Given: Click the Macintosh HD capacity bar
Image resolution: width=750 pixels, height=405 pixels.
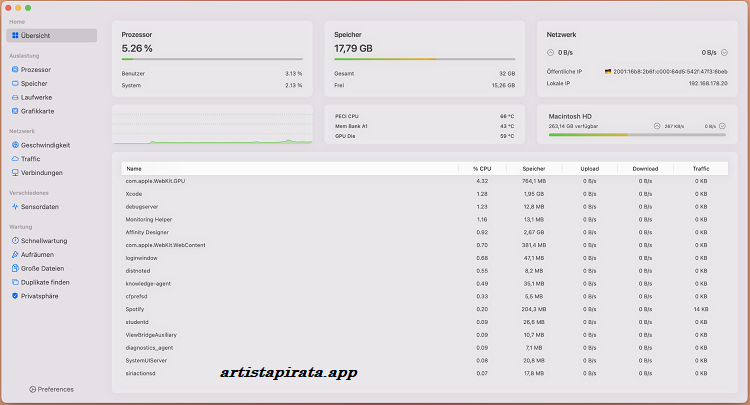Looking at the screenshot, I should (637, 135).
